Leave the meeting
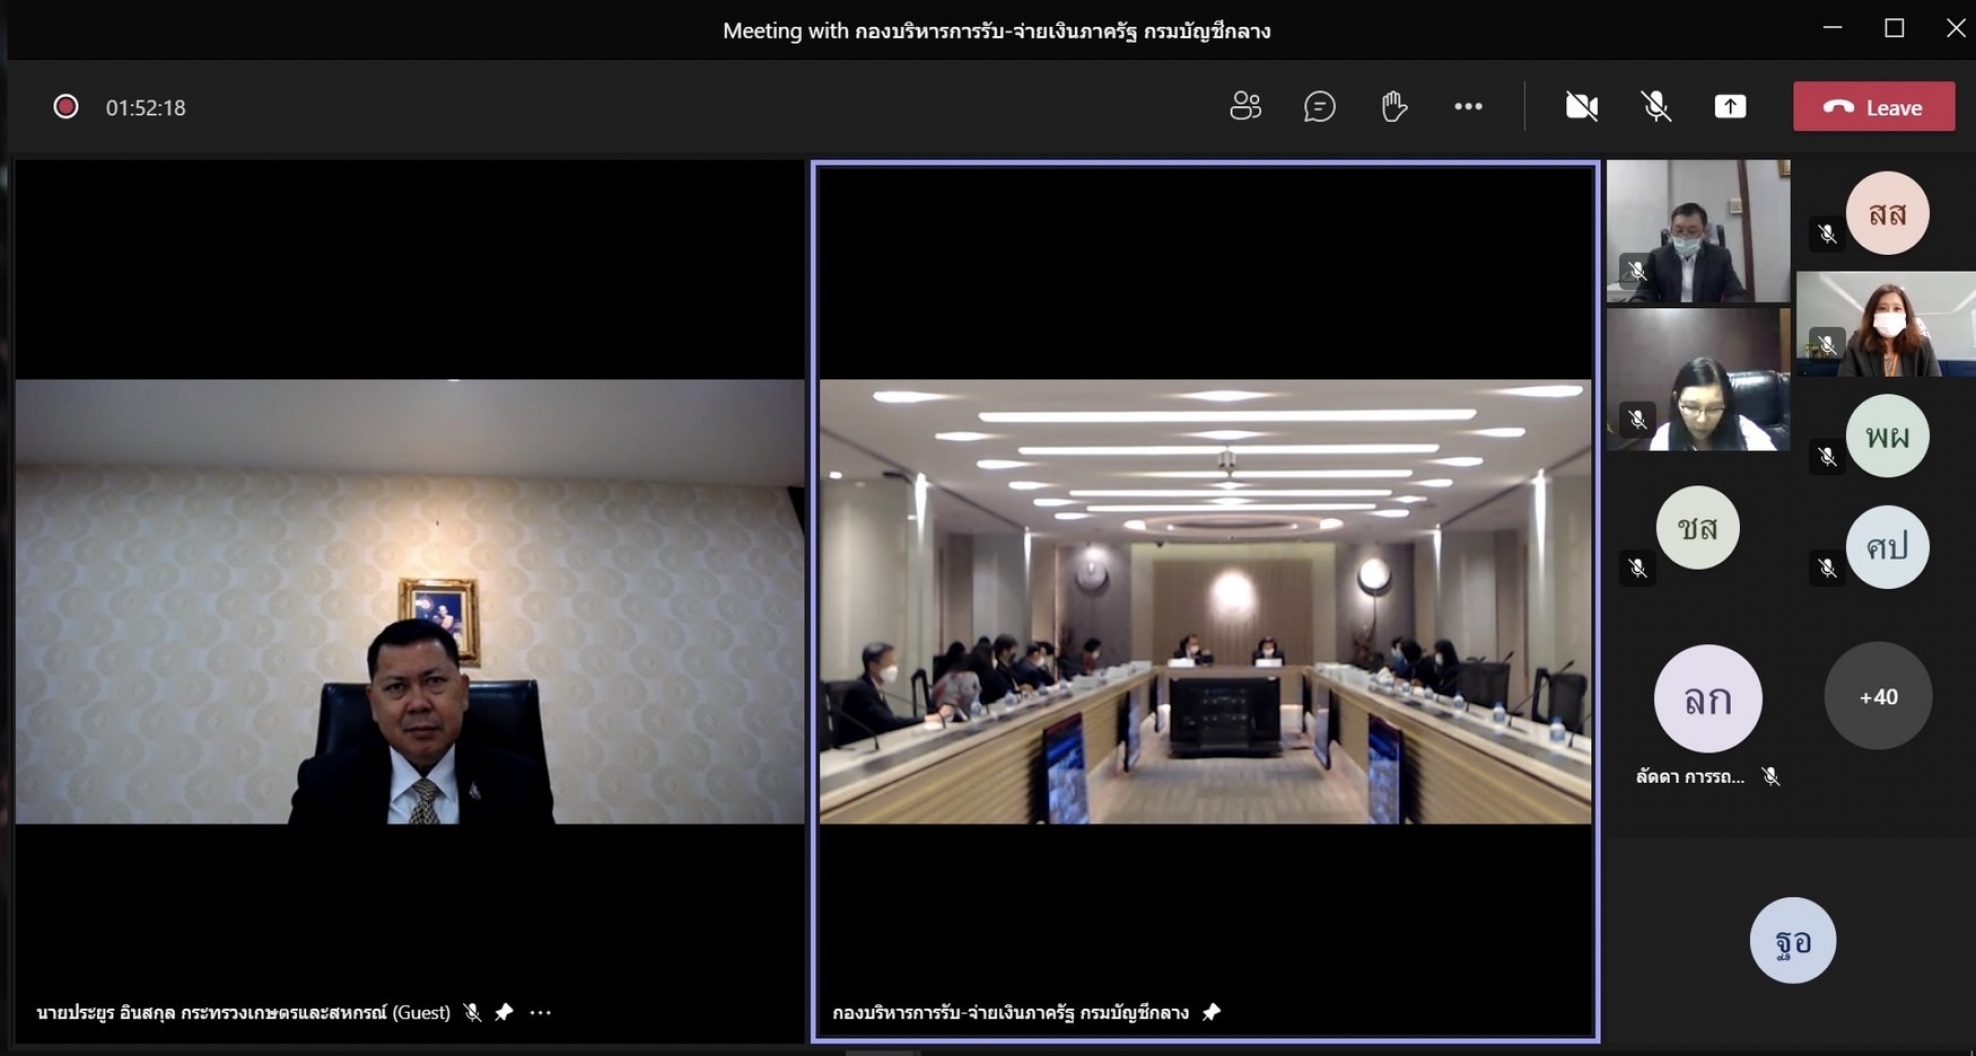Image resolution: width=1976 pixels, height=1056 pixels. (x=1874, y=107)
